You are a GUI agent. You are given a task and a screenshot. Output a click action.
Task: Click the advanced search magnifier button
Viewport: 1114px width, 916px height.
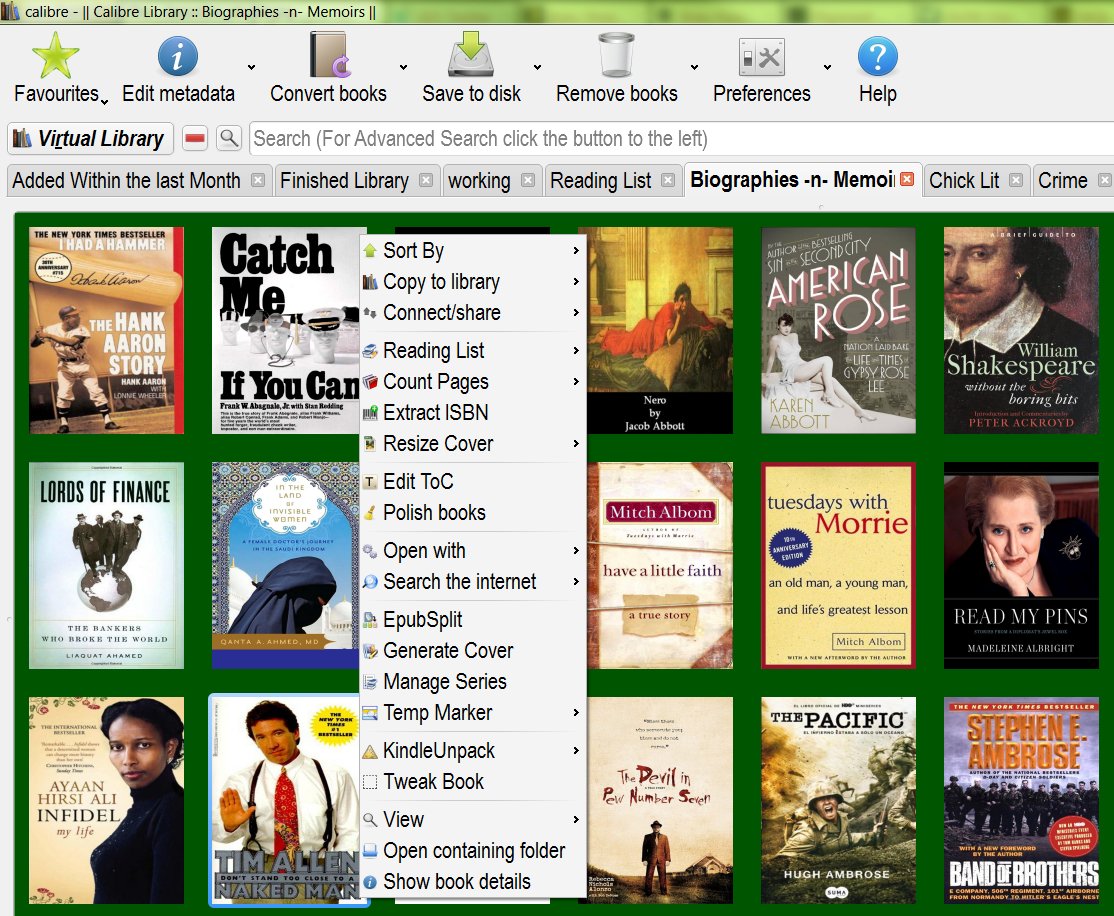229,138
